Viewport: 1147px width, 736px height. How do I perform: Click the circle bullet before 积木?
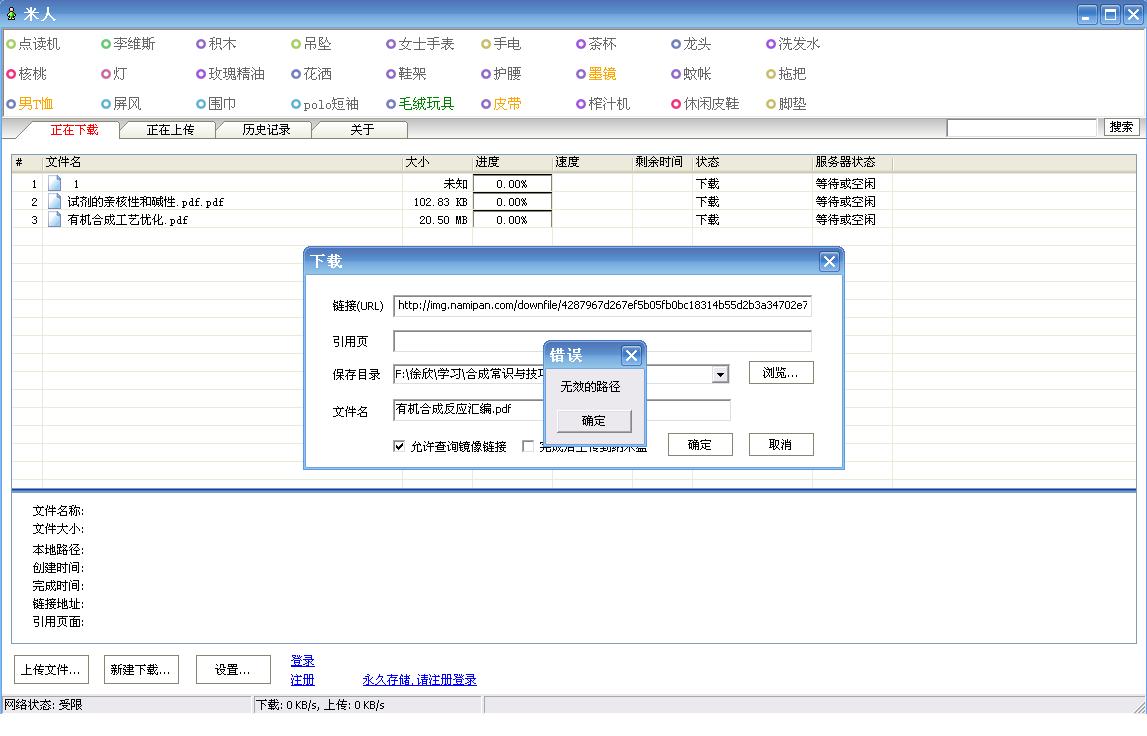point(201,44)
